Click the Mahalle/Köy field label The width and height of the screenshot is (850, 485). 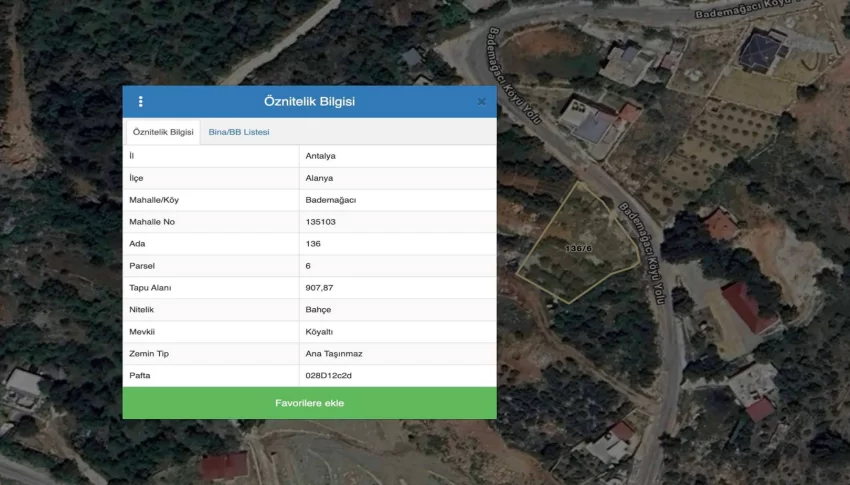pos(154,200)
